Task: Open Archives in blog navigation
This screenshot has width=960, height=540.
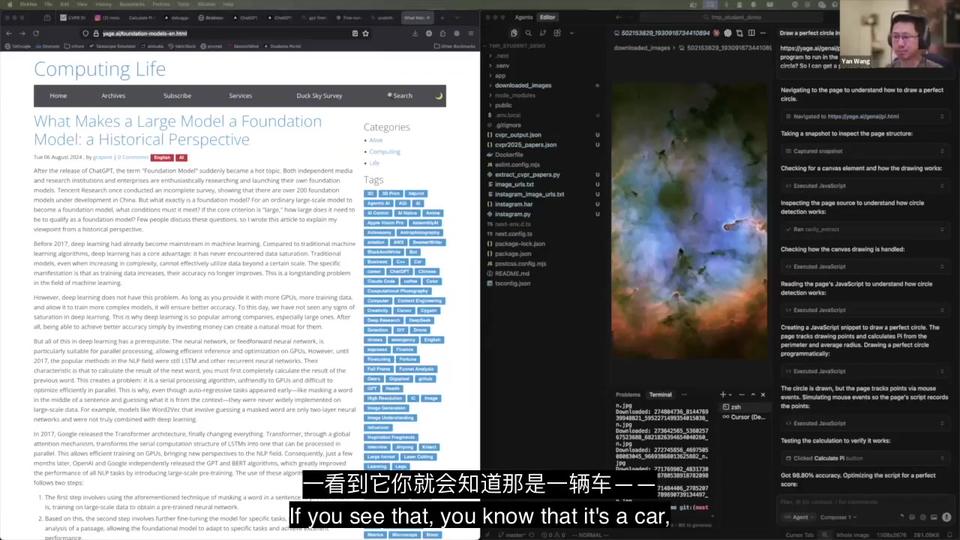Action: (113, 96)
